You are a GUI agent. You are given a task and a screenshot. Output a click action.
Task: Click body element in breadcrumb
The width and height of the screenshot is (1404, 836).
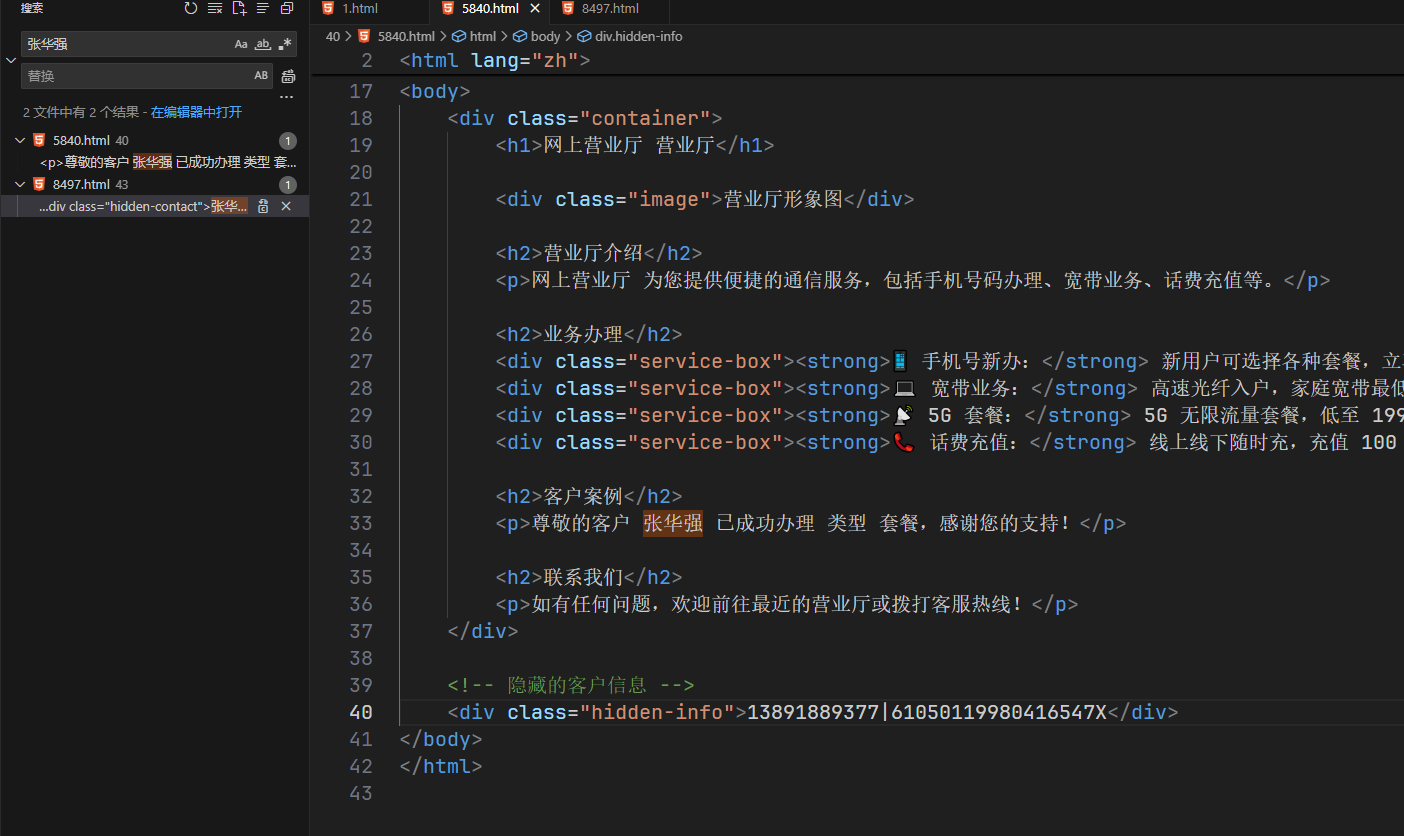coord(545,36)
